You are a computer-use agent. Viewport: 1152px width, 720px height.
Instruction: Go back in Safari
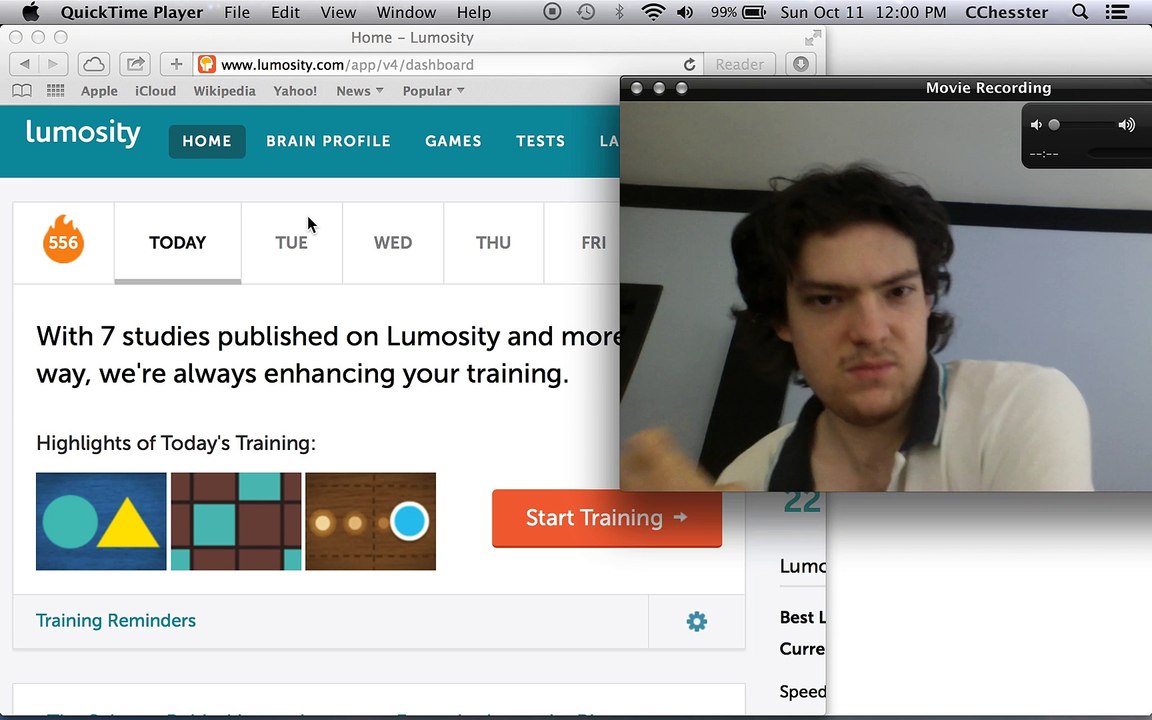(24, 64)
